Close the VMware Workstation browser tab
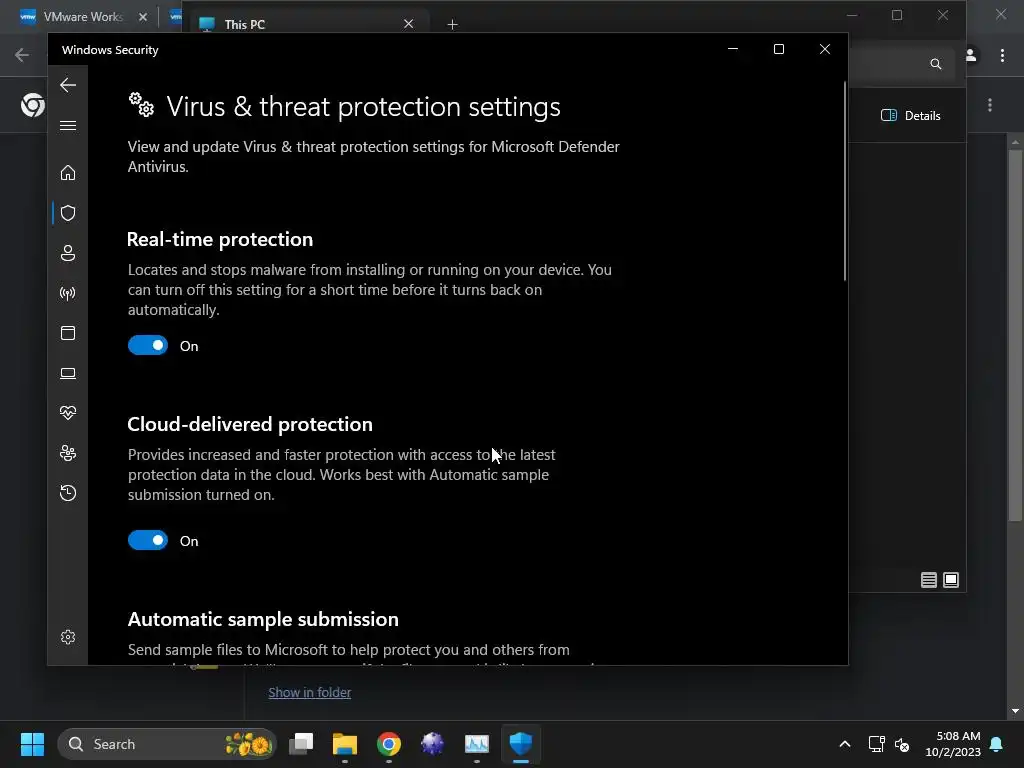1024x768 pixels. tap(143, 17)
